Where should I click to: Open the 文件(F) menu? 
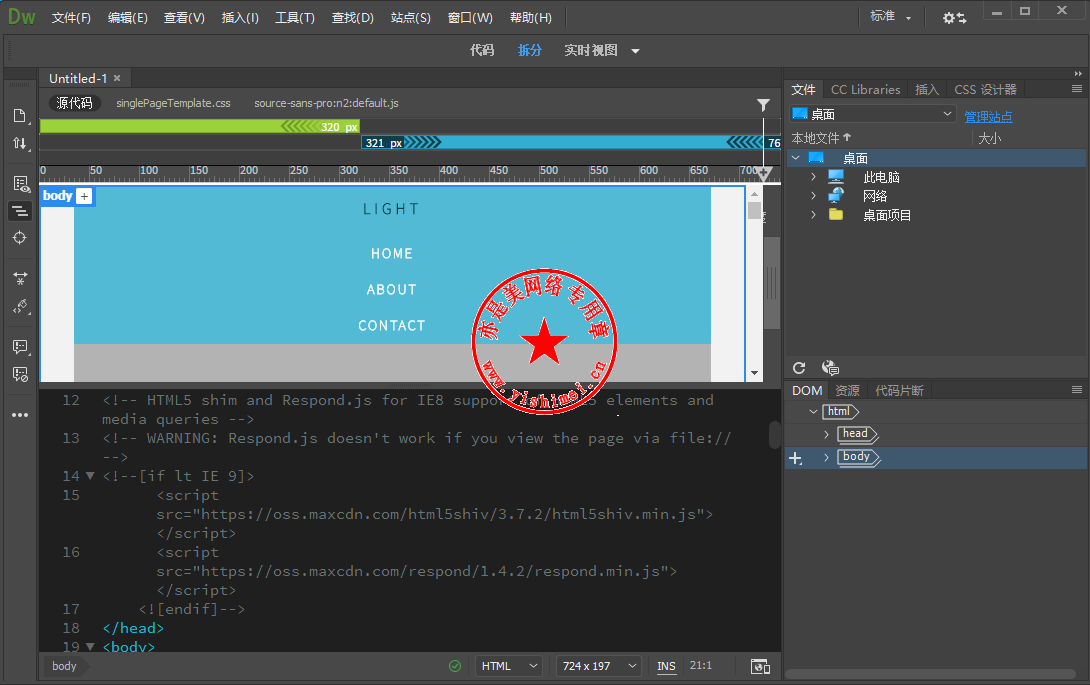(71, 17)
